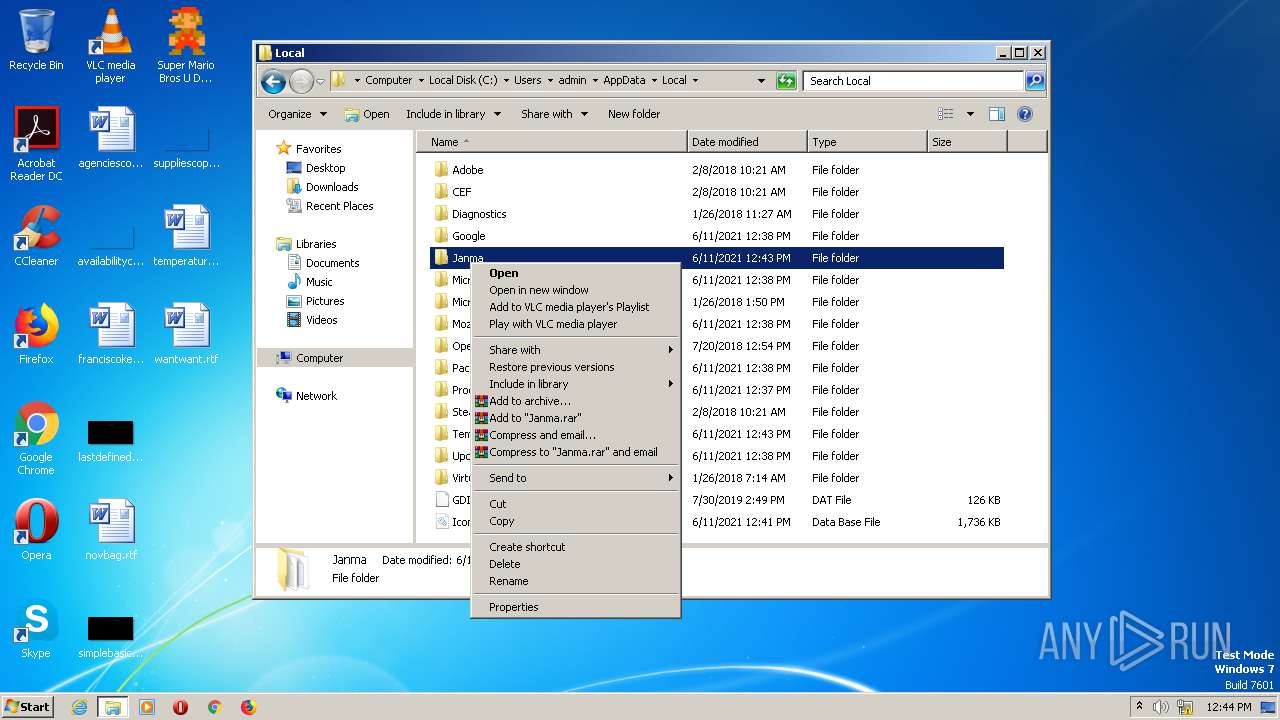This screenshot has width=1280, height=720.
Task: Open Super Mario Bros desktop icon
Action: click(185, 46)
